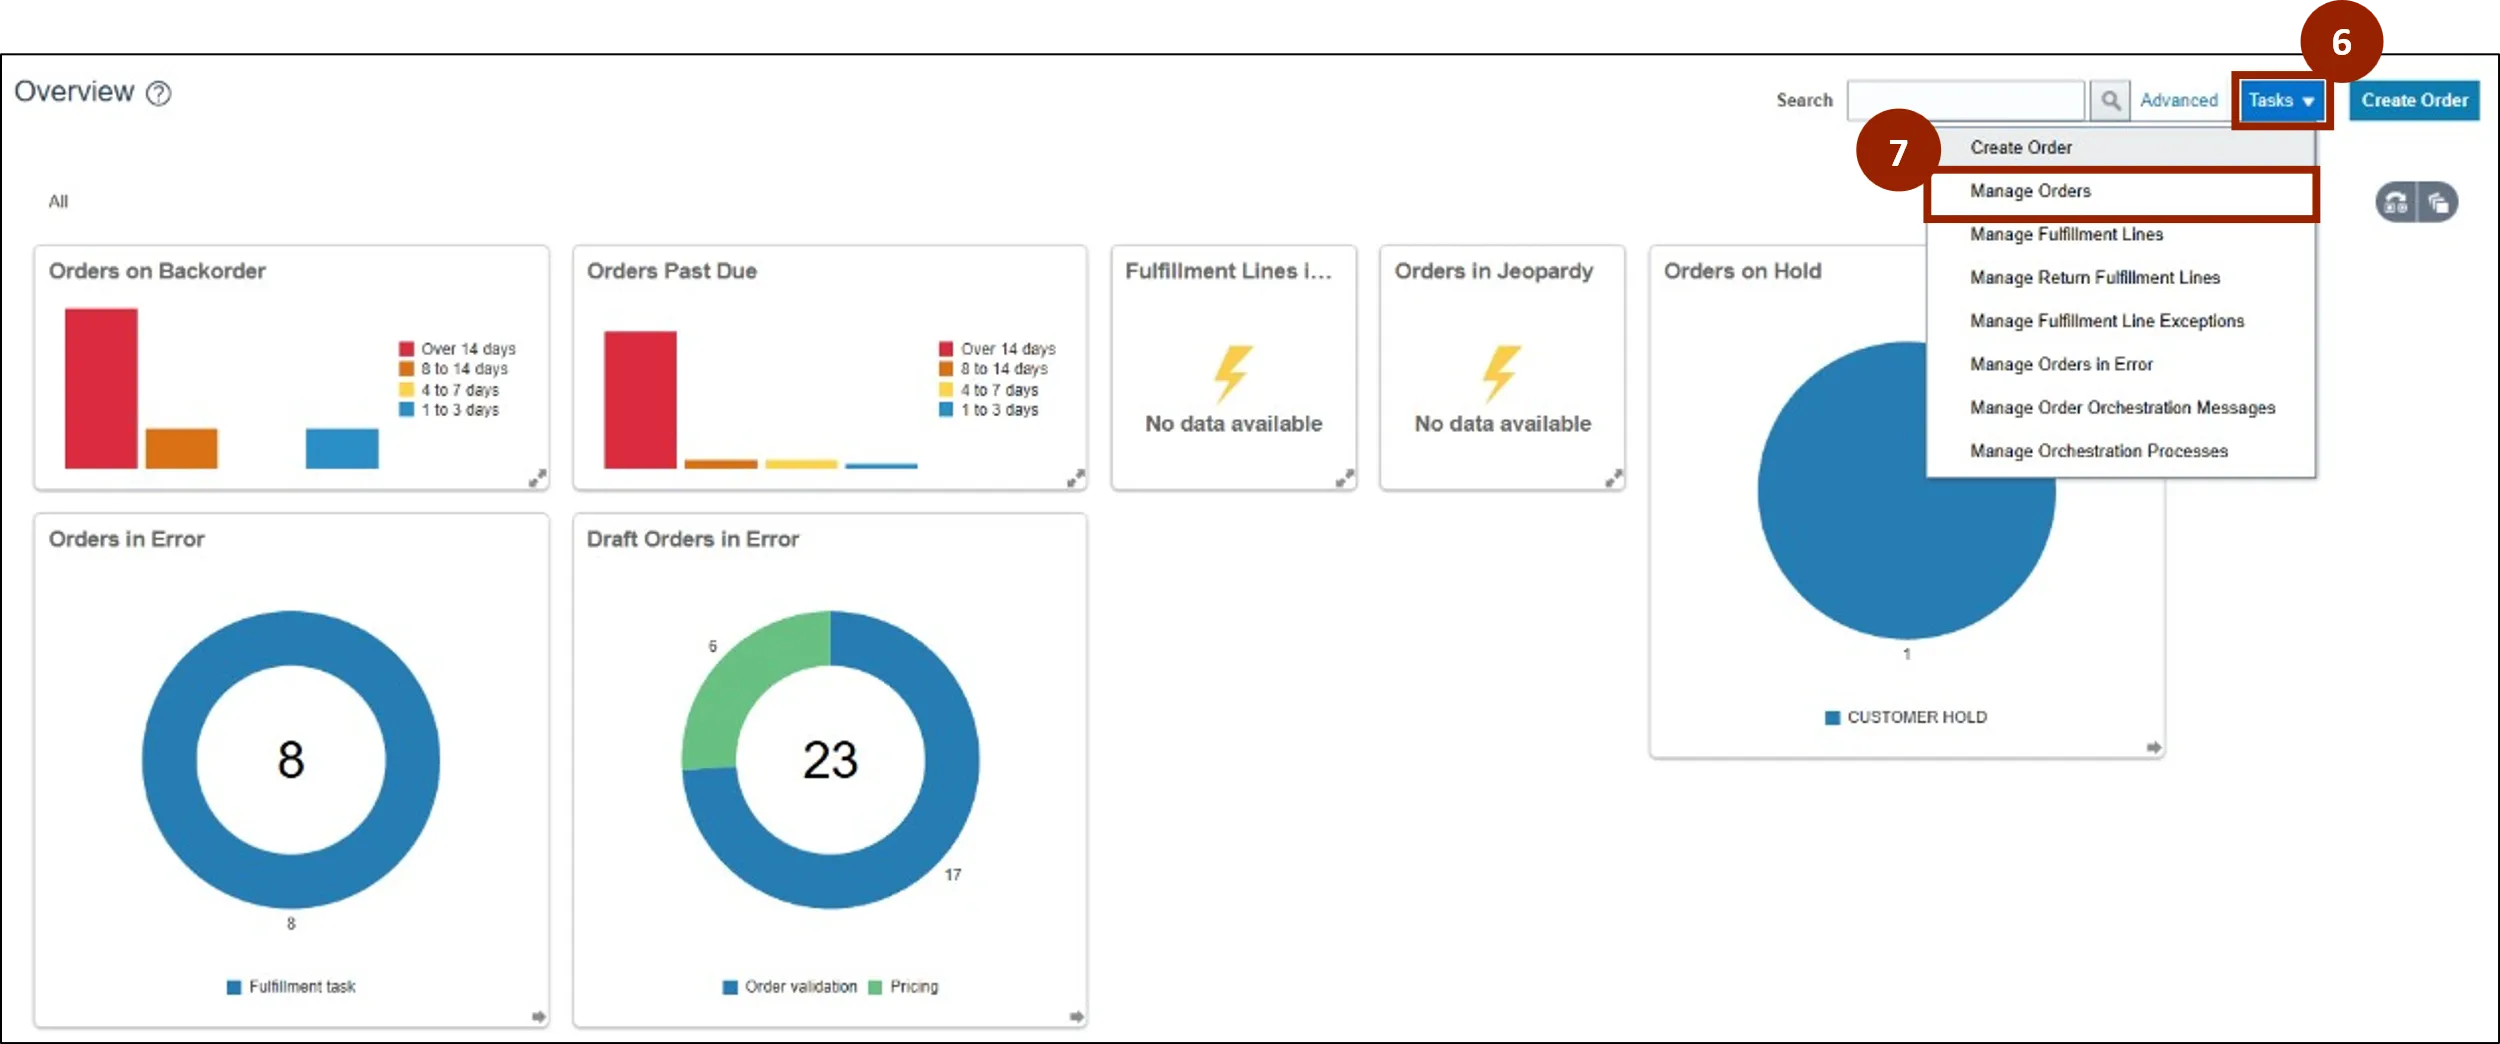Select Manage Orders from Tasks menu

coord(2030,191)
